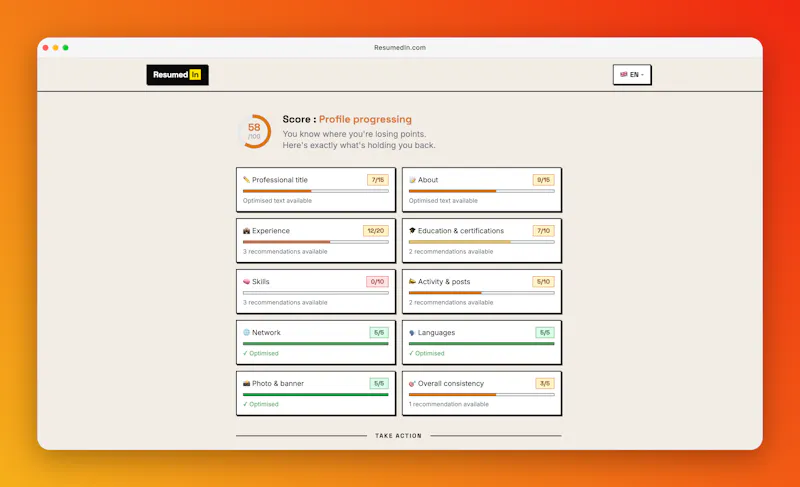
Task: Click the 7/15 badge on Professional title
Action: click(378, 180)
